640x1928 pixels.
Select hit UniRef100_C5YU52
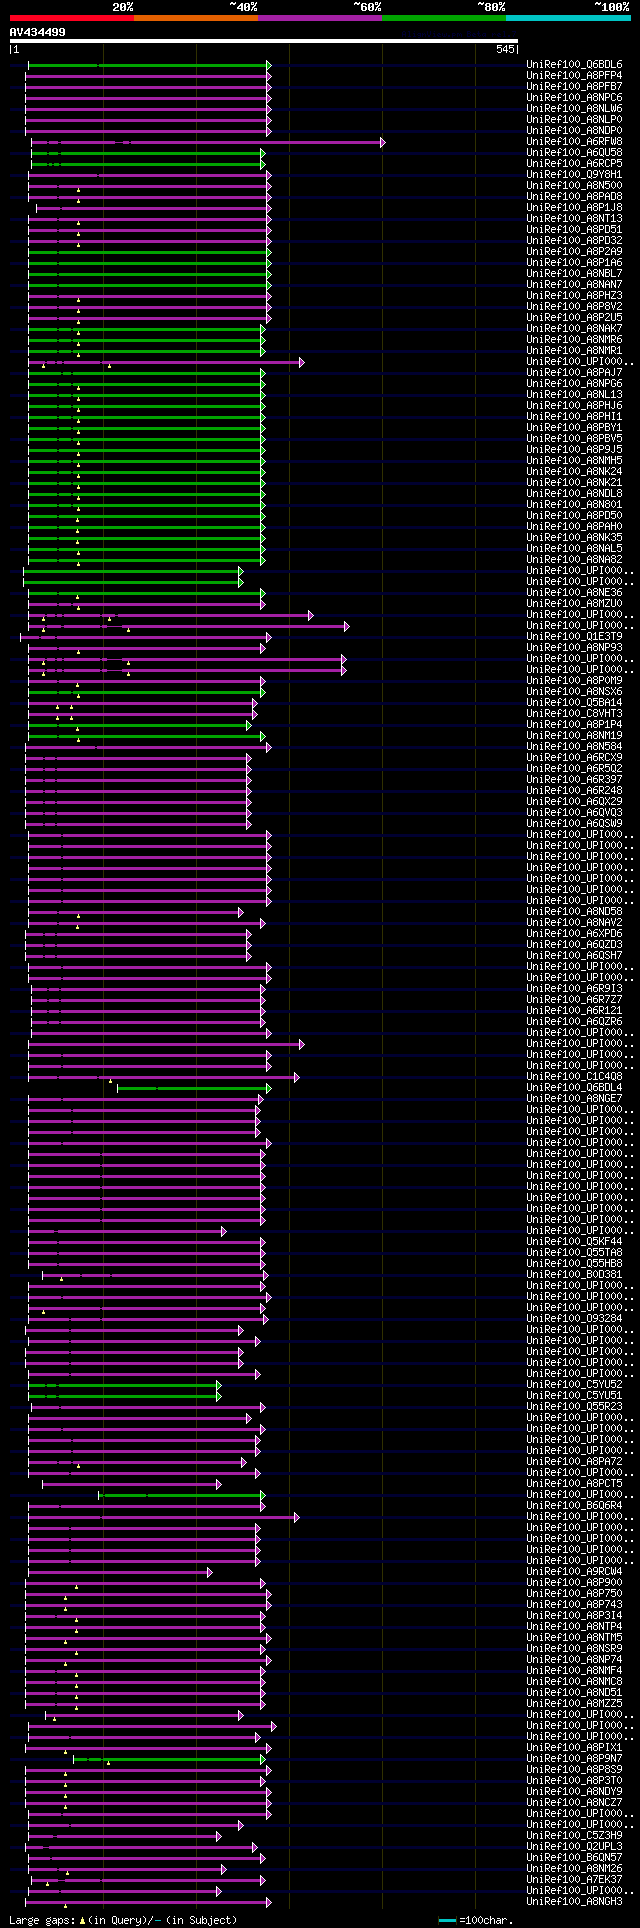point(574,1384)
